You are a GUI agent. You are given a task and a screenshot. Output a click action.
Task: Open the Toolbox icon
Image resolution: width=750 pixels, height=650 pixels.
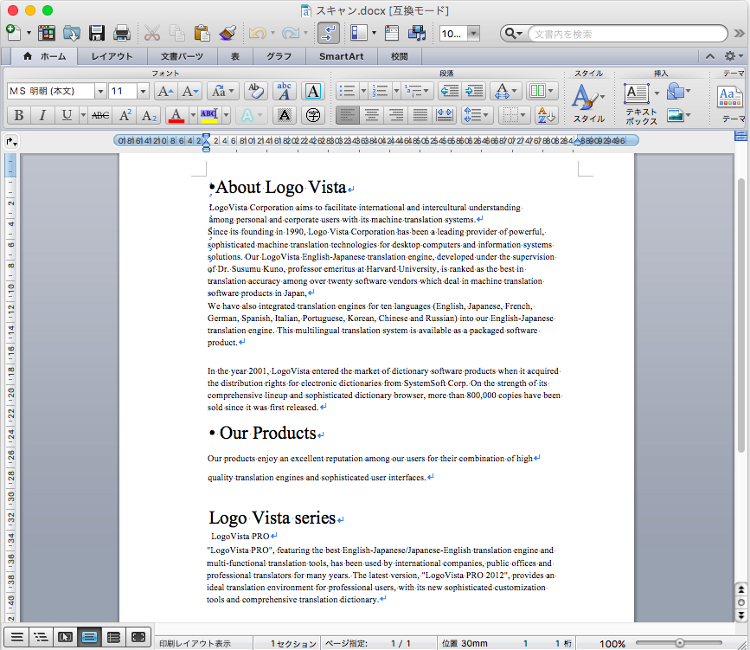coord(392,33)
